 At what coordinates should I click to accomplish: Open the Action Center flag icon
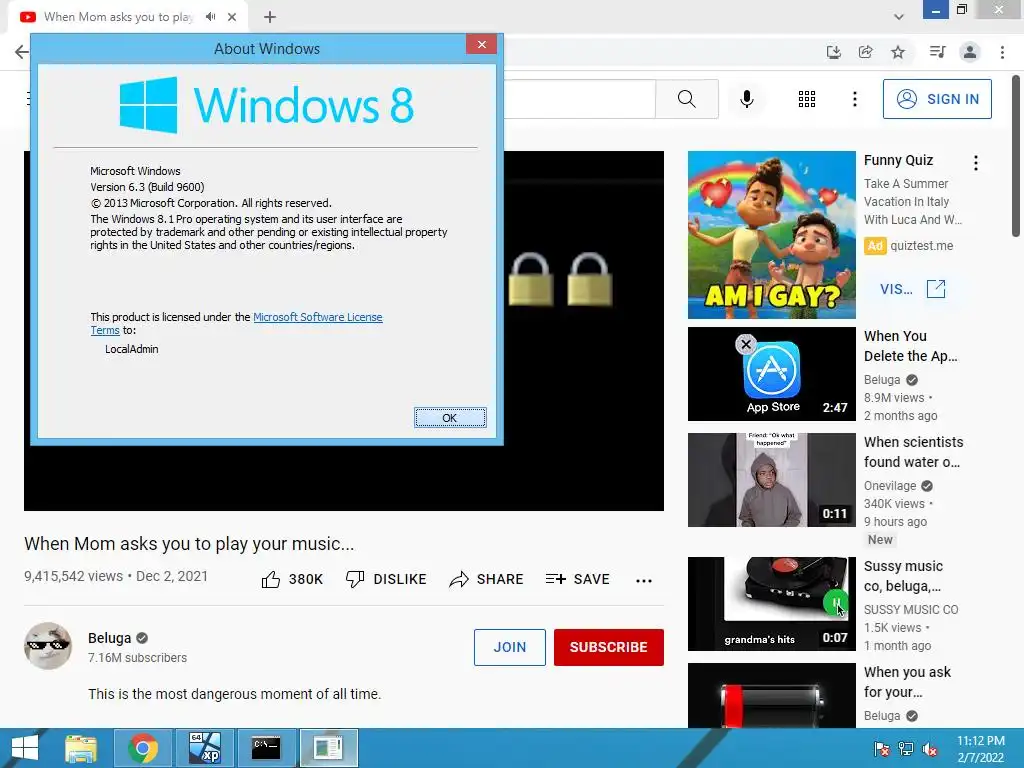coord(882,749)
